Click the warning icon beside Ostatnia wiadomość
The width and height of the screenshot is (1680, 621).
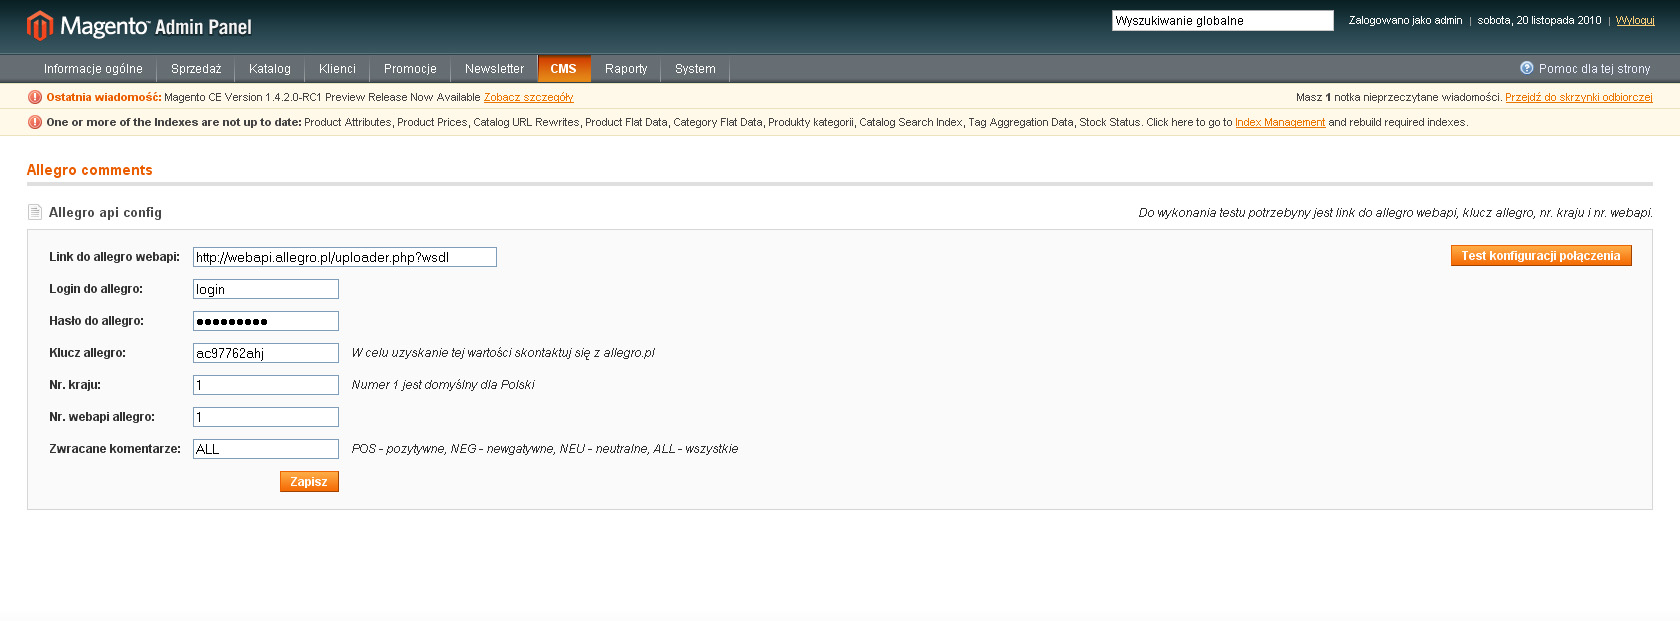click(x=35, y=97)
